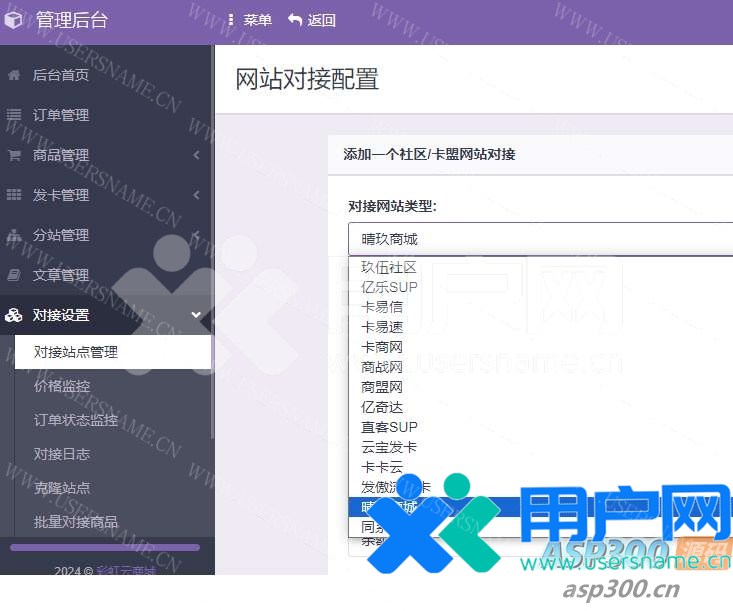Click the list icon for 订单管理
Screen dimensions: 733x611
pyautogui.click(x=14, y=115)
